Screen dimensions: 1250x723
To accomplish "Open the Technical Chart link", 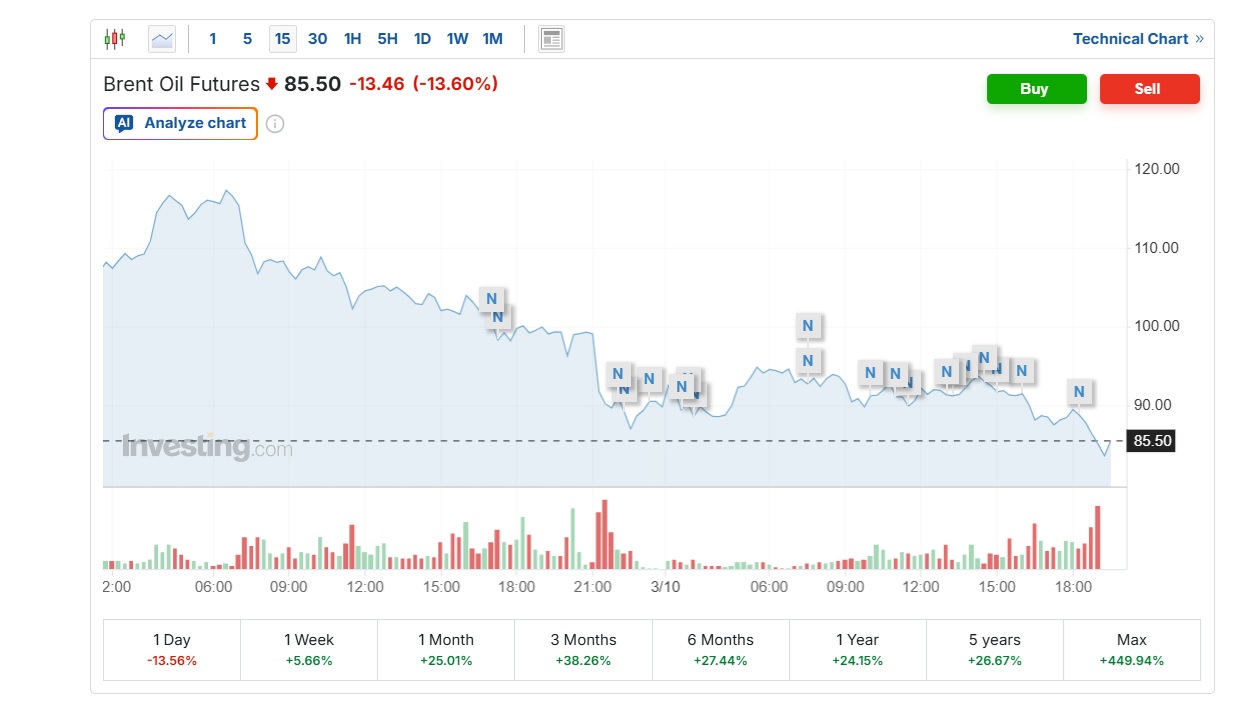I will (1137, 39).
